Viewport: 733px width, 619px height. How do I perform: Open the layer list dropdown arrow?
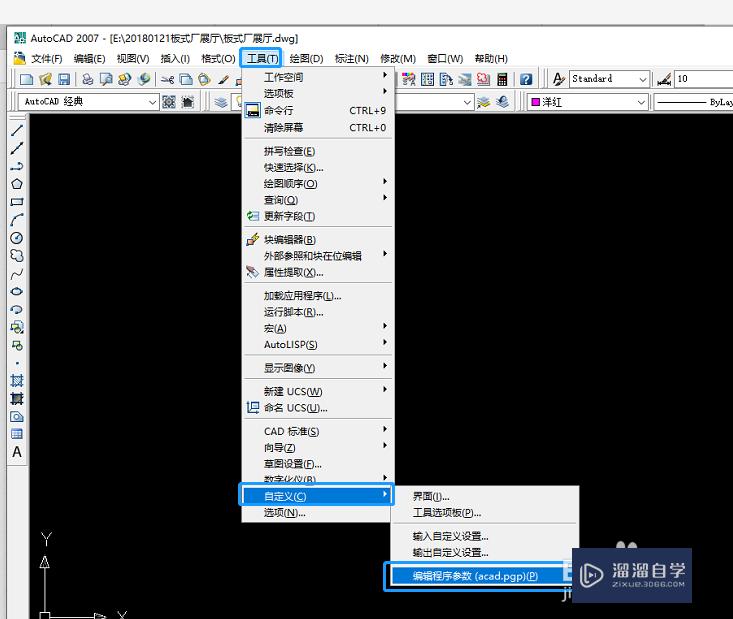[x=467, y=102]
